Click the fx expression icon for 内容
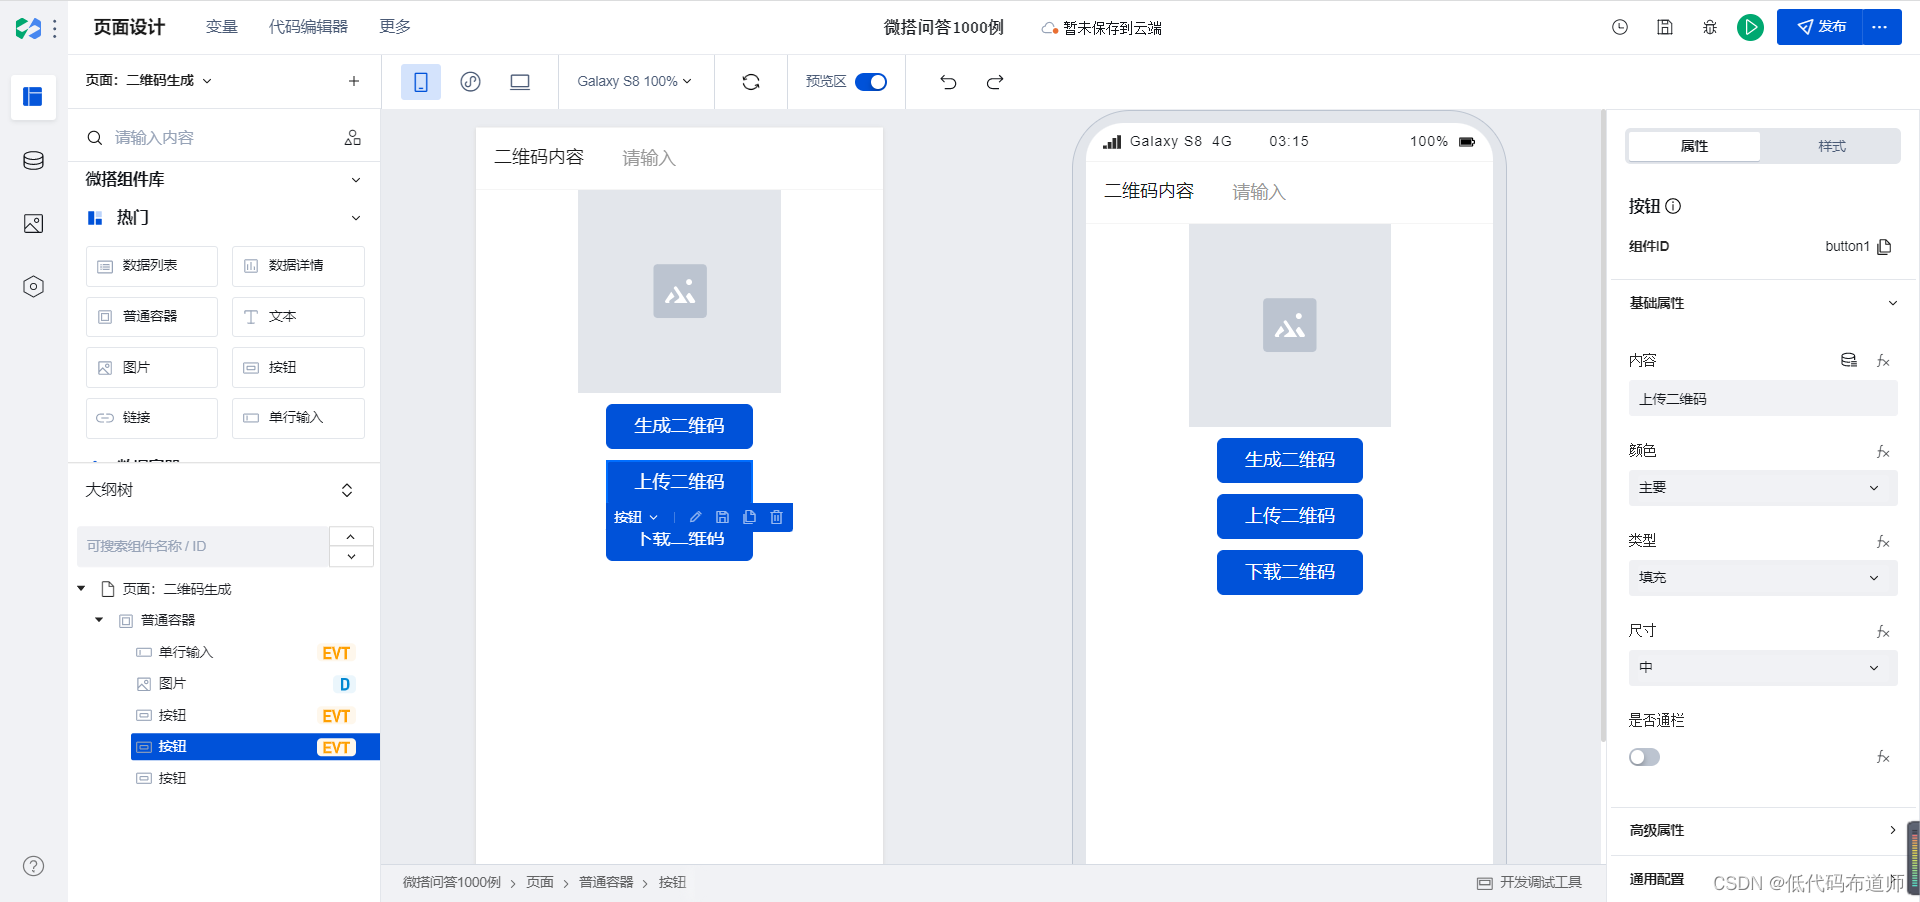1920x902 pixels. 1883,360
